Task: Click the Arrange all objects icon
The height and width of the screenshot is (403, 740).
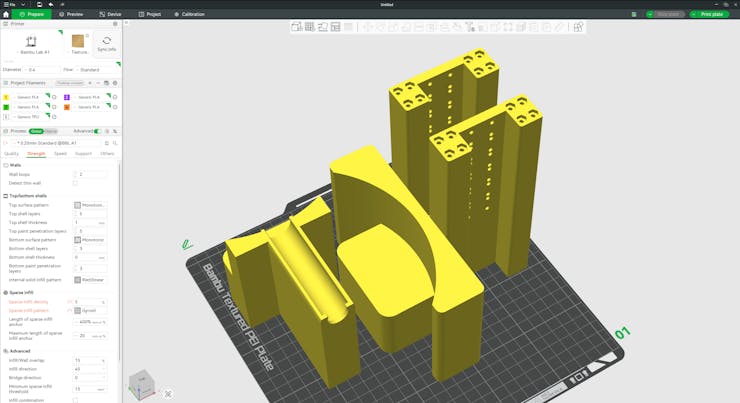Action: [335, 27]
